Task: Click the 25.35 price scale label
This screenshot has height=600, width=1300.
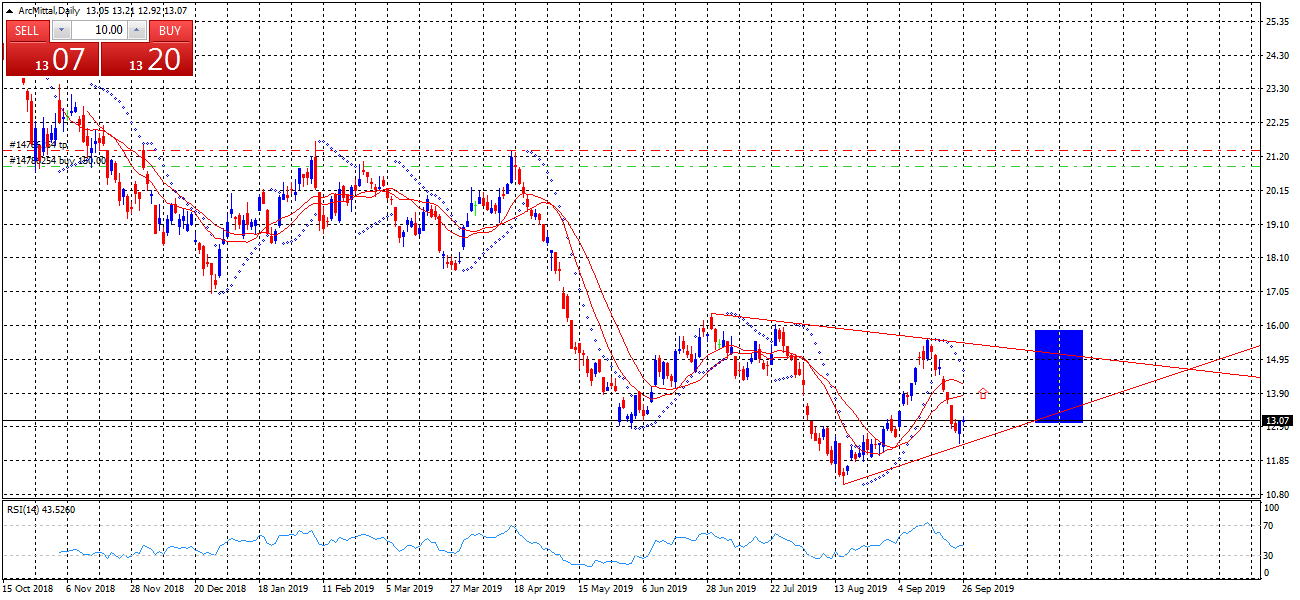Action: 1276,21
